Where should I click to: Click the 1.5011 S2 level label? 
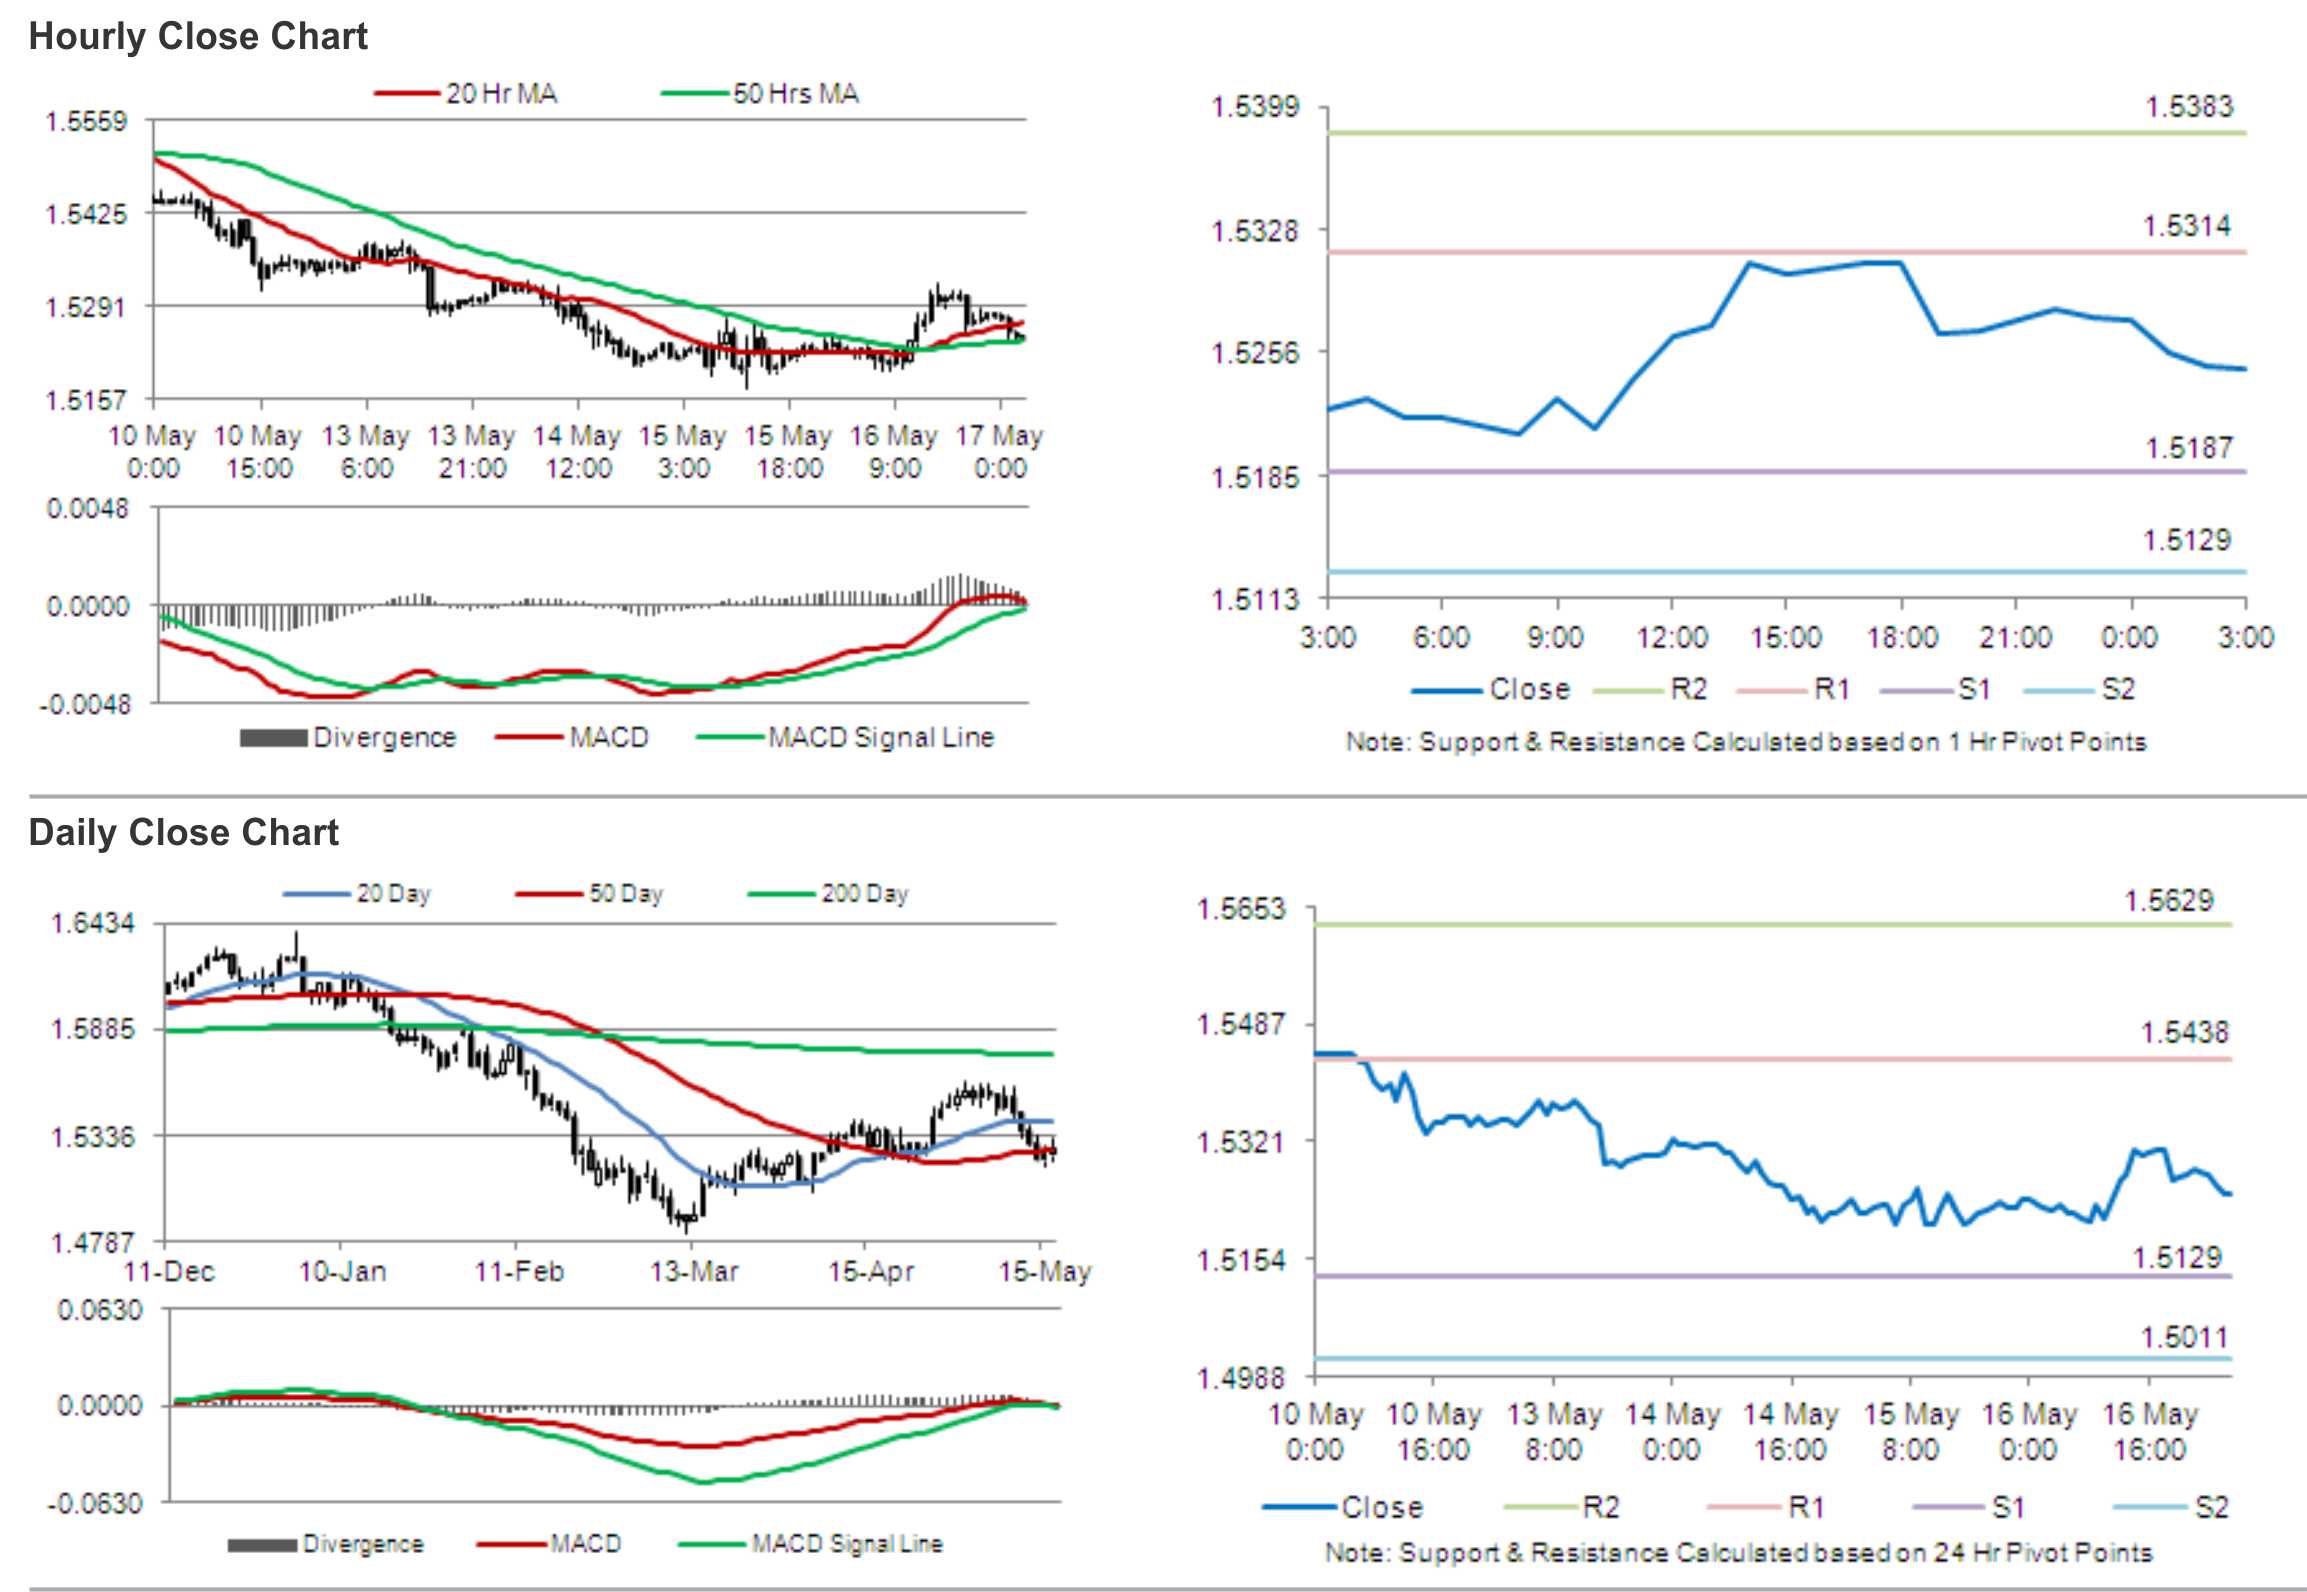[x=2185, y=1338]
